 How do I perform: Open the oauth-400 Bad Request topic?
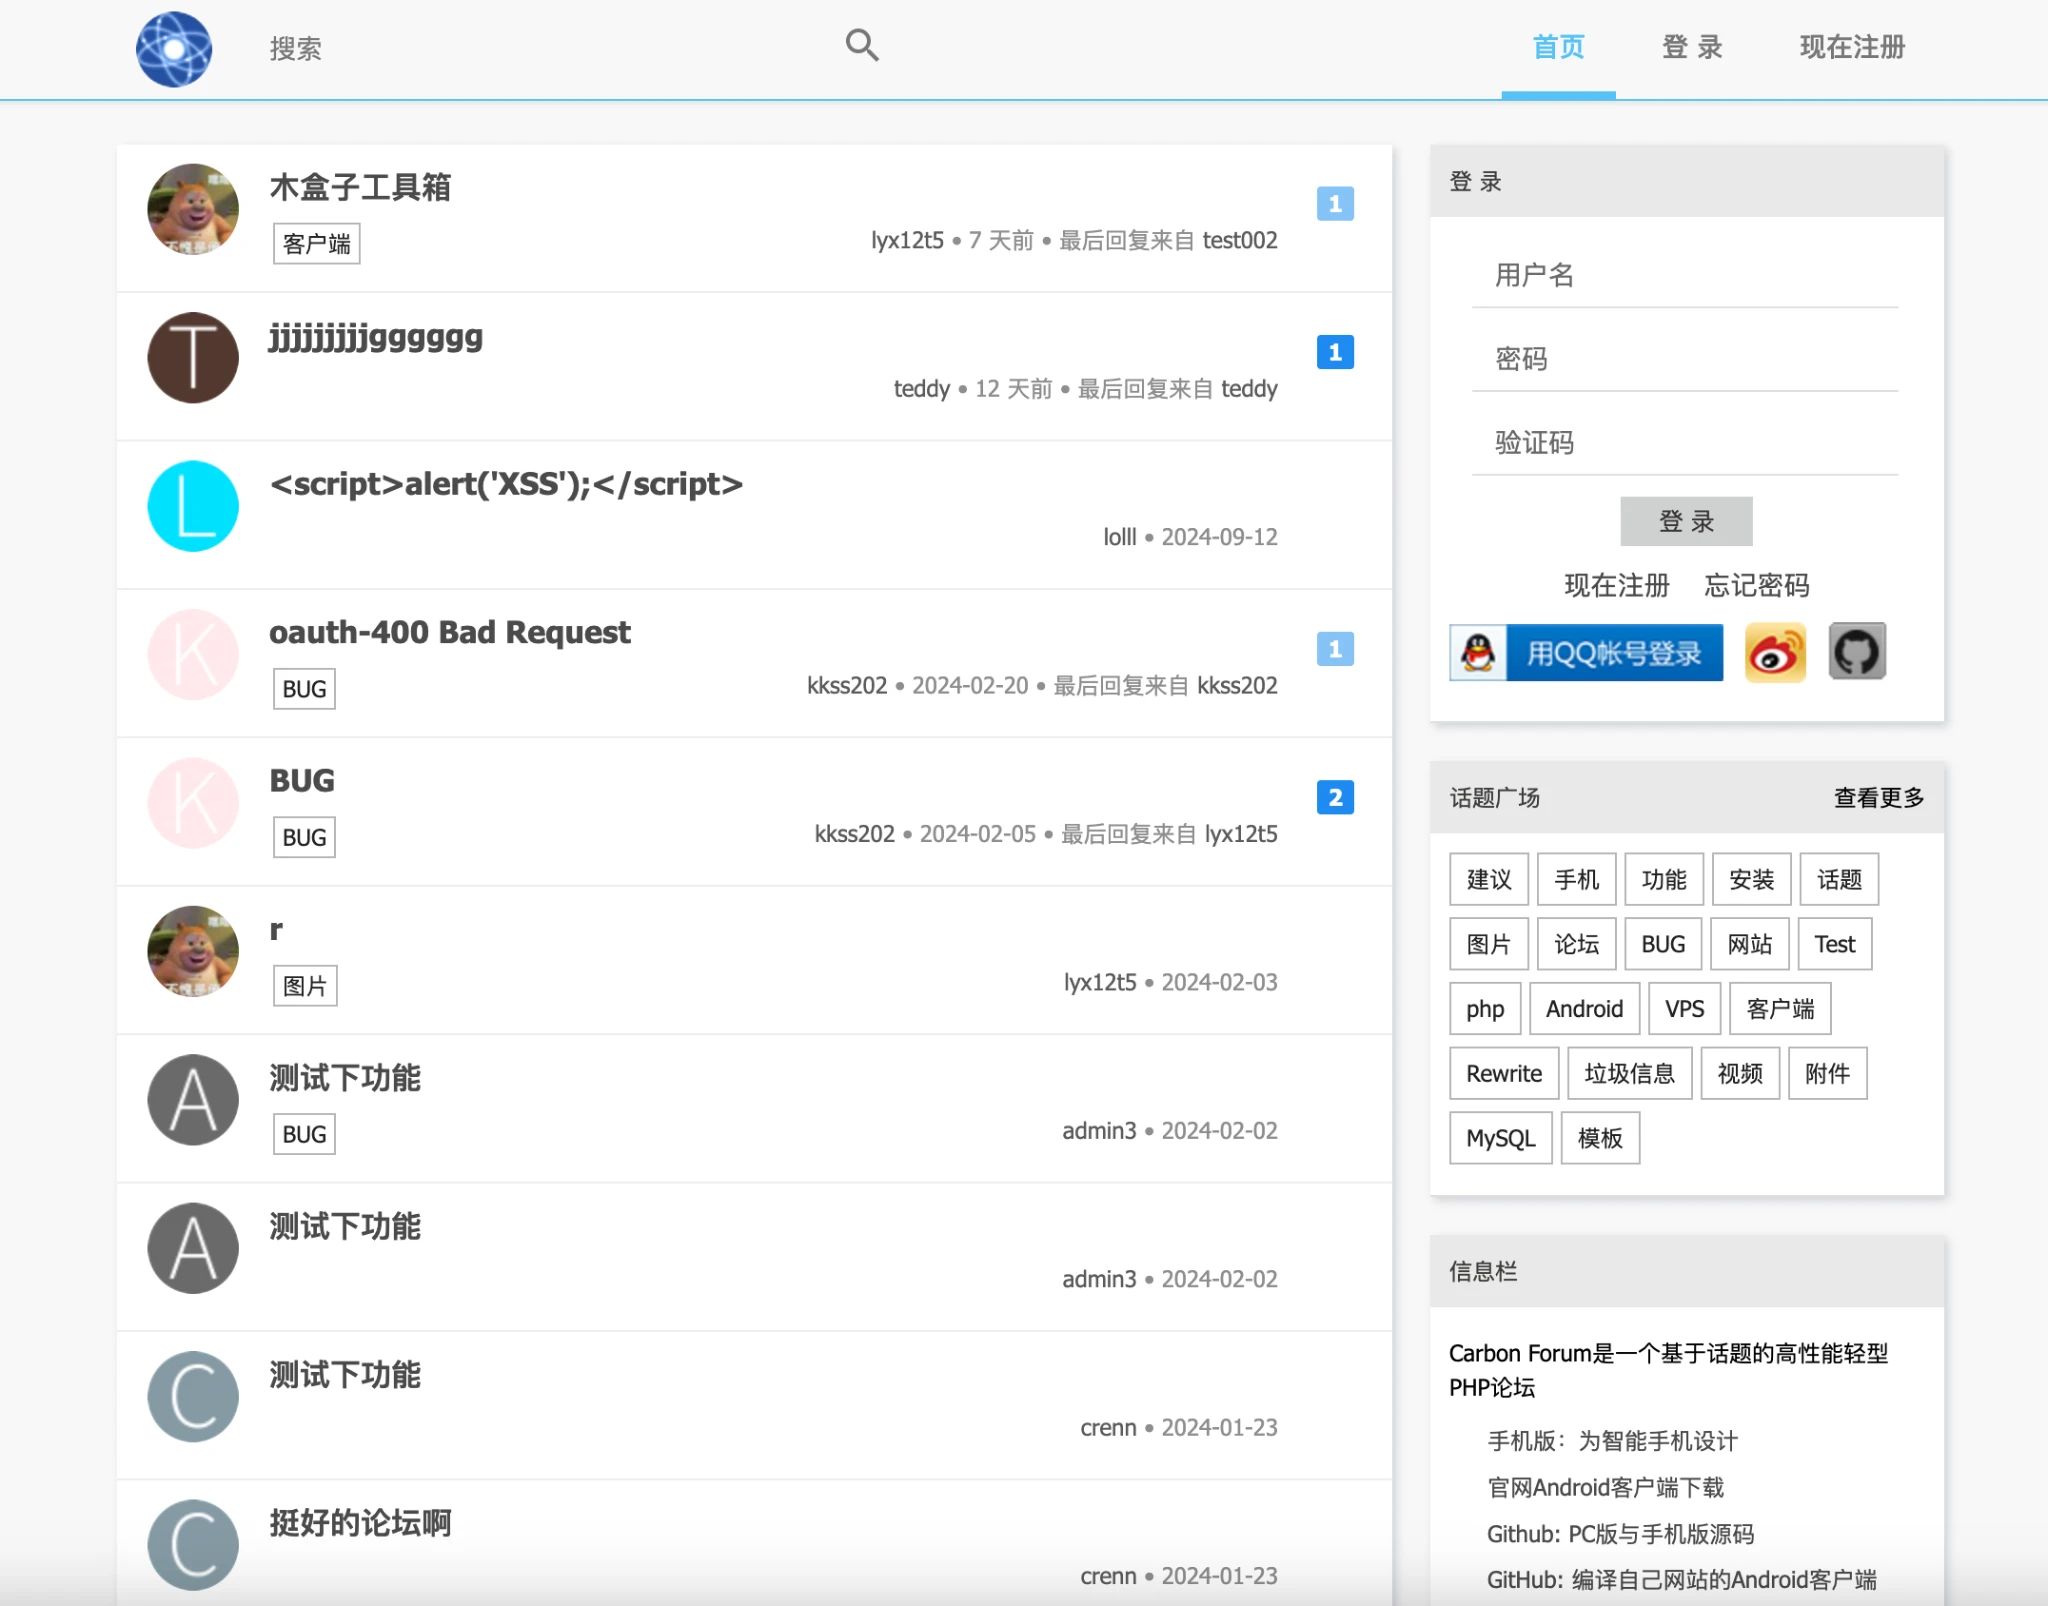pos(450,633)
